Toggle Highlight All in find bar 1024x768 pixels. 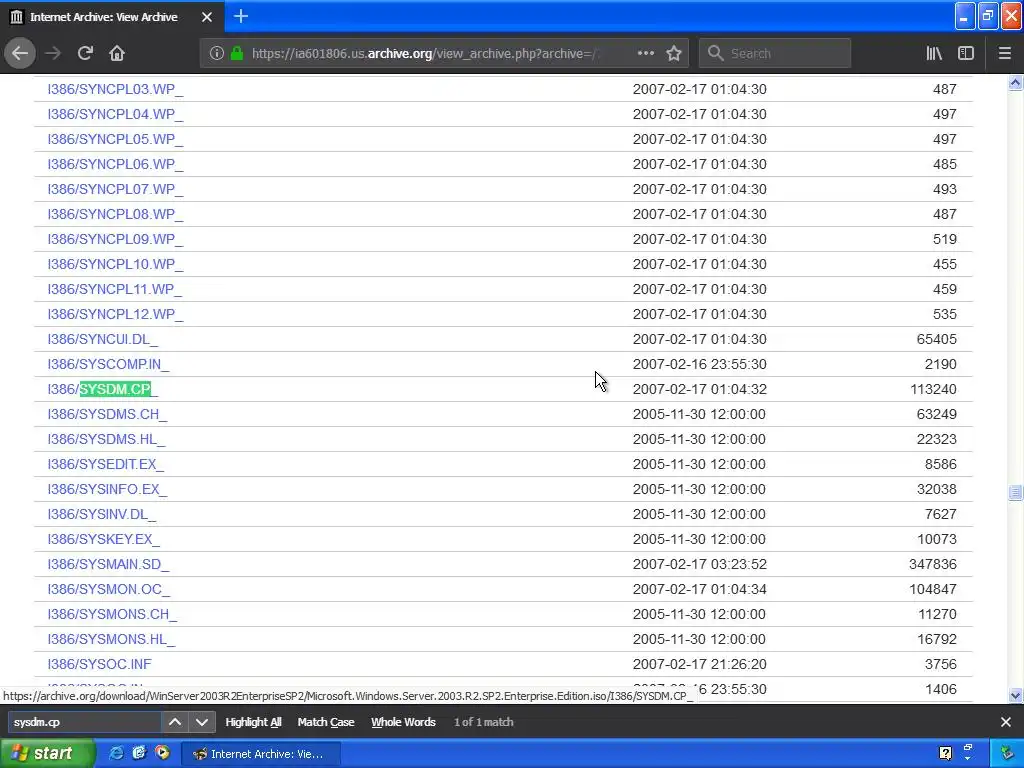(253, 722)
